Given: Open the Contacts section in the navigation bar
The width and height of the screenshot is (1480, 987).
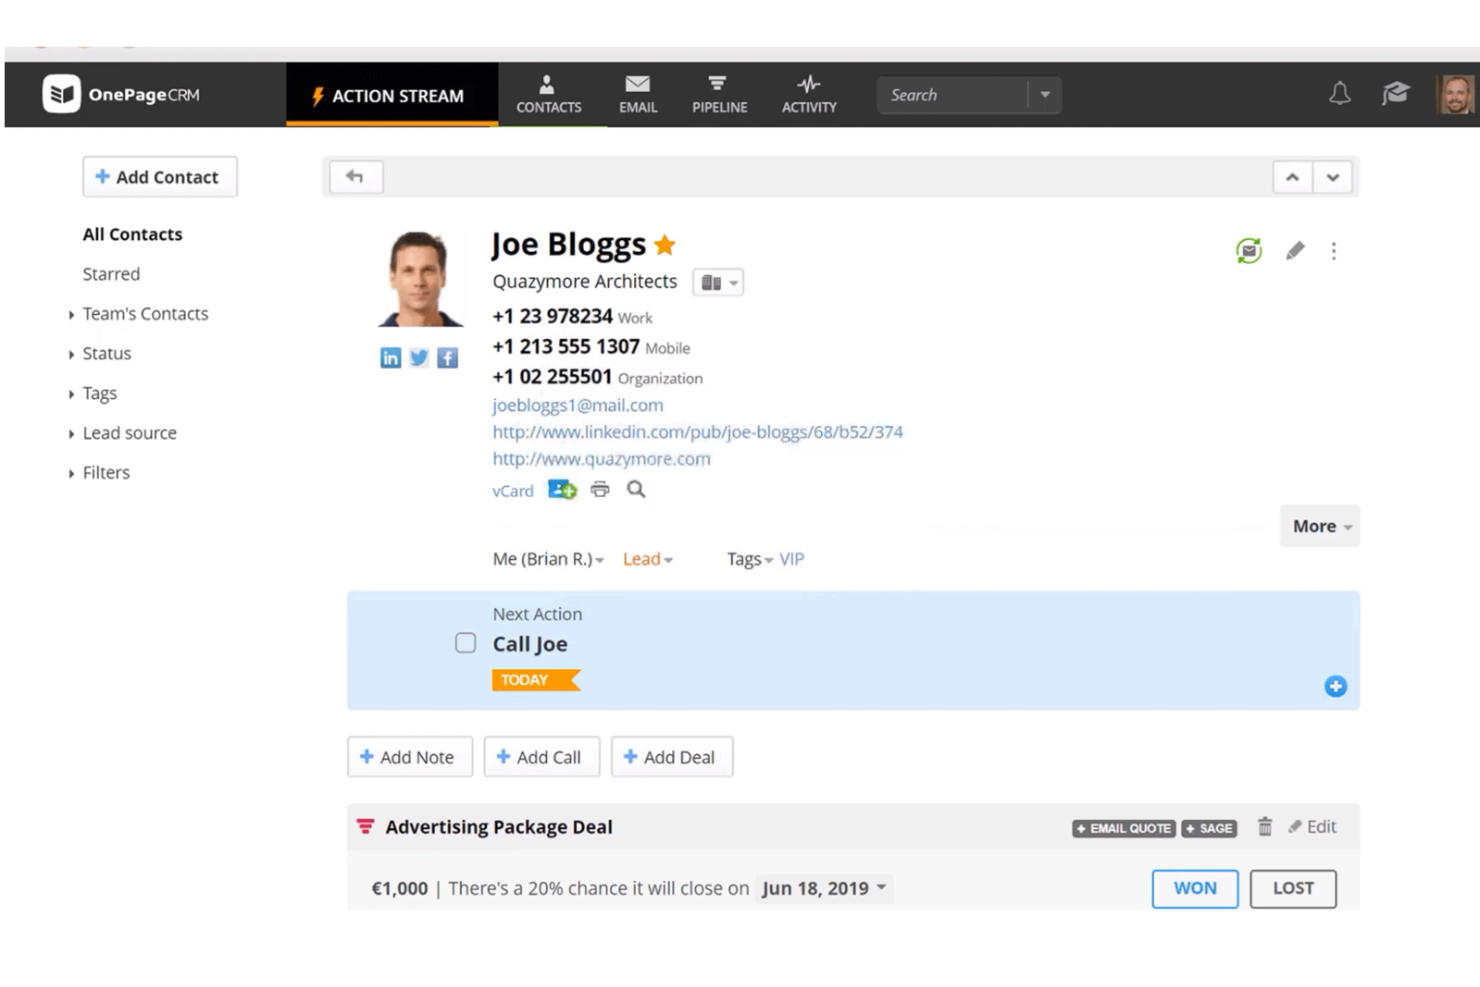Looking at the screenshot, I should (548, 94).
